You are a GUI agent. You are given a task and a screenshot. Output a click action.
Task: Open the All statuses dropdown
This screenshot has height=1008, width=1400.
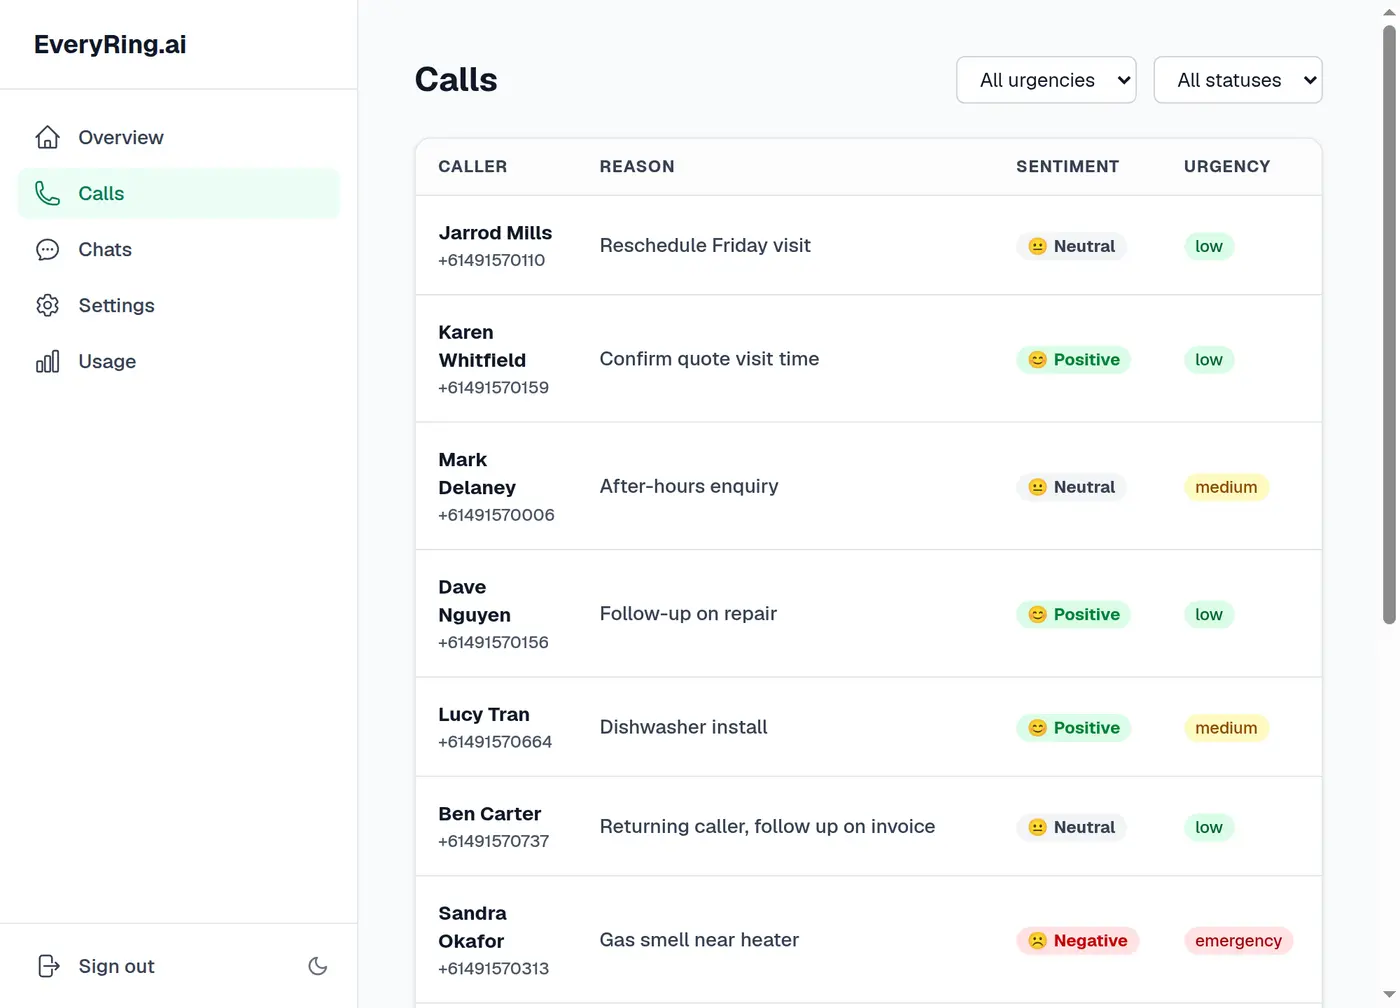tap(1238, 80)
